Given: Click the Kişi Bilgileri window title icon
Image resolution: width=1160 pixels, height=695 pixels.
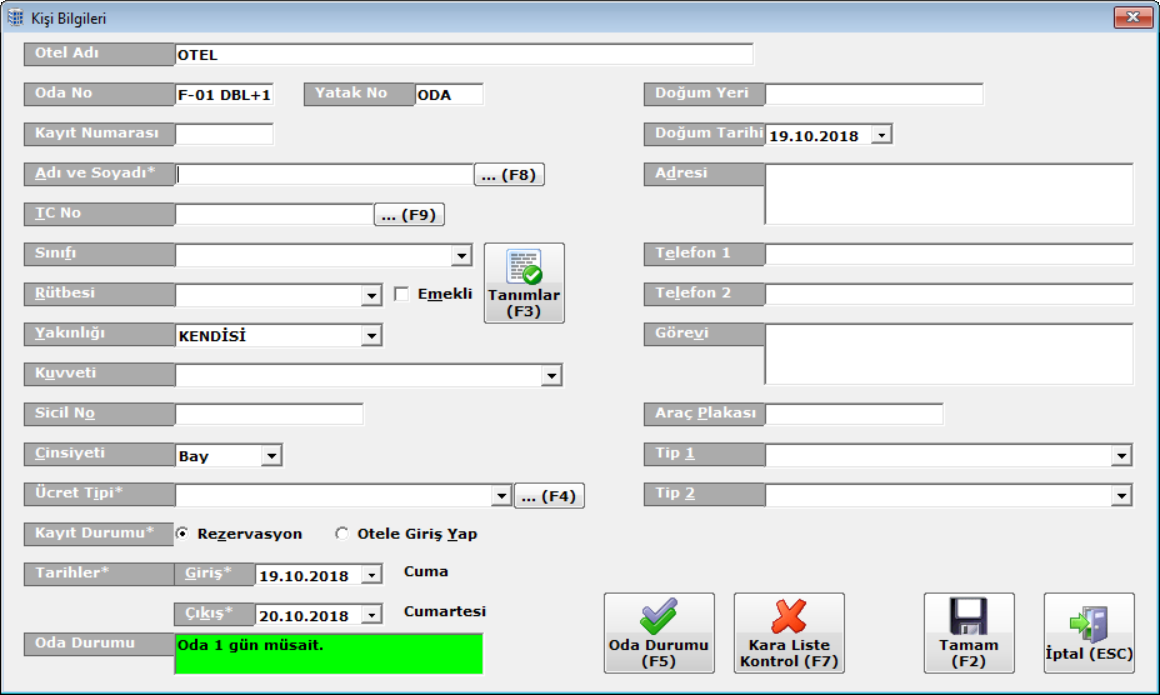Looking at the screenshot, I should click(15, 18).
